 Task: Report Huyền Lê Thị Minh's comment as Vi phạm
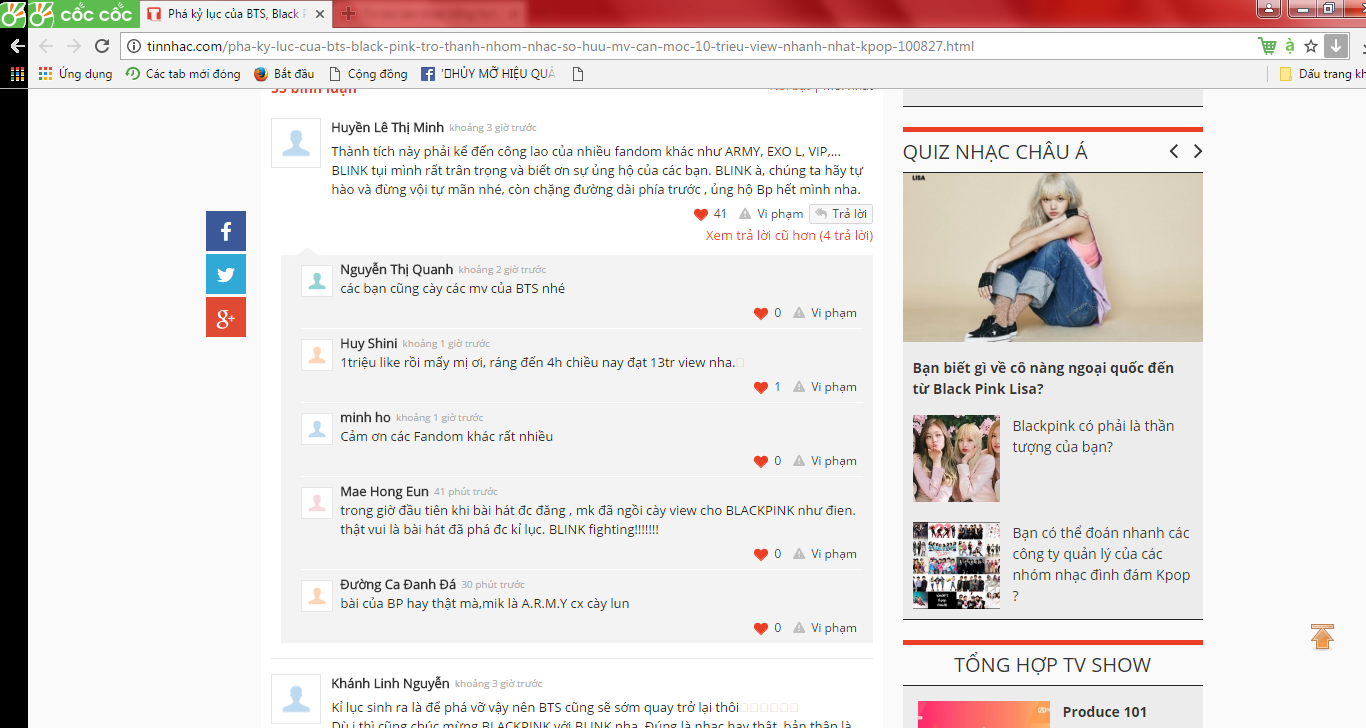click(x=771, y=214)
